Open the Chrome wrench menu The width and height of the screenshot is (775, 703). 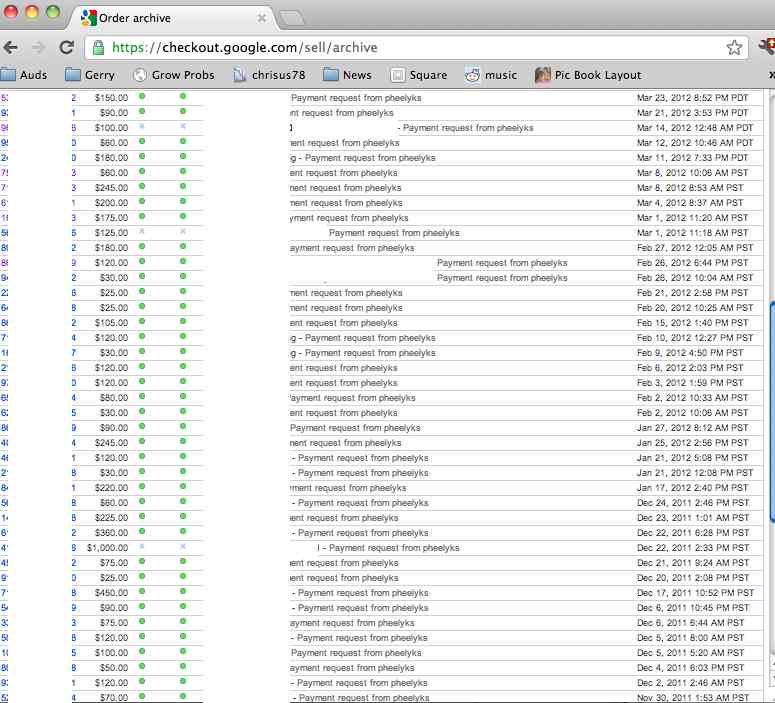click(766, 47)
